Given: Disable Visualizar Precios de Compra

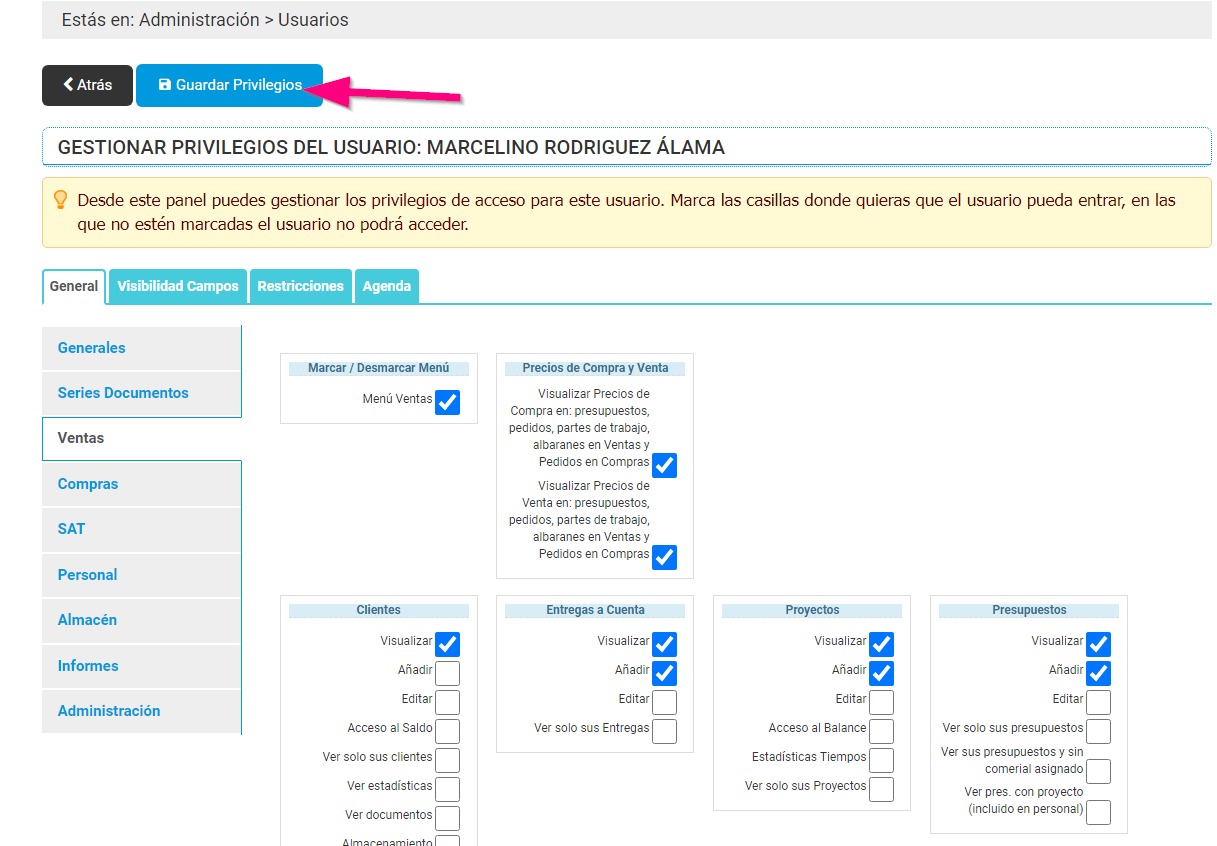Looking at the screenshot, I should pyautogui.click(x=664, y=465).
